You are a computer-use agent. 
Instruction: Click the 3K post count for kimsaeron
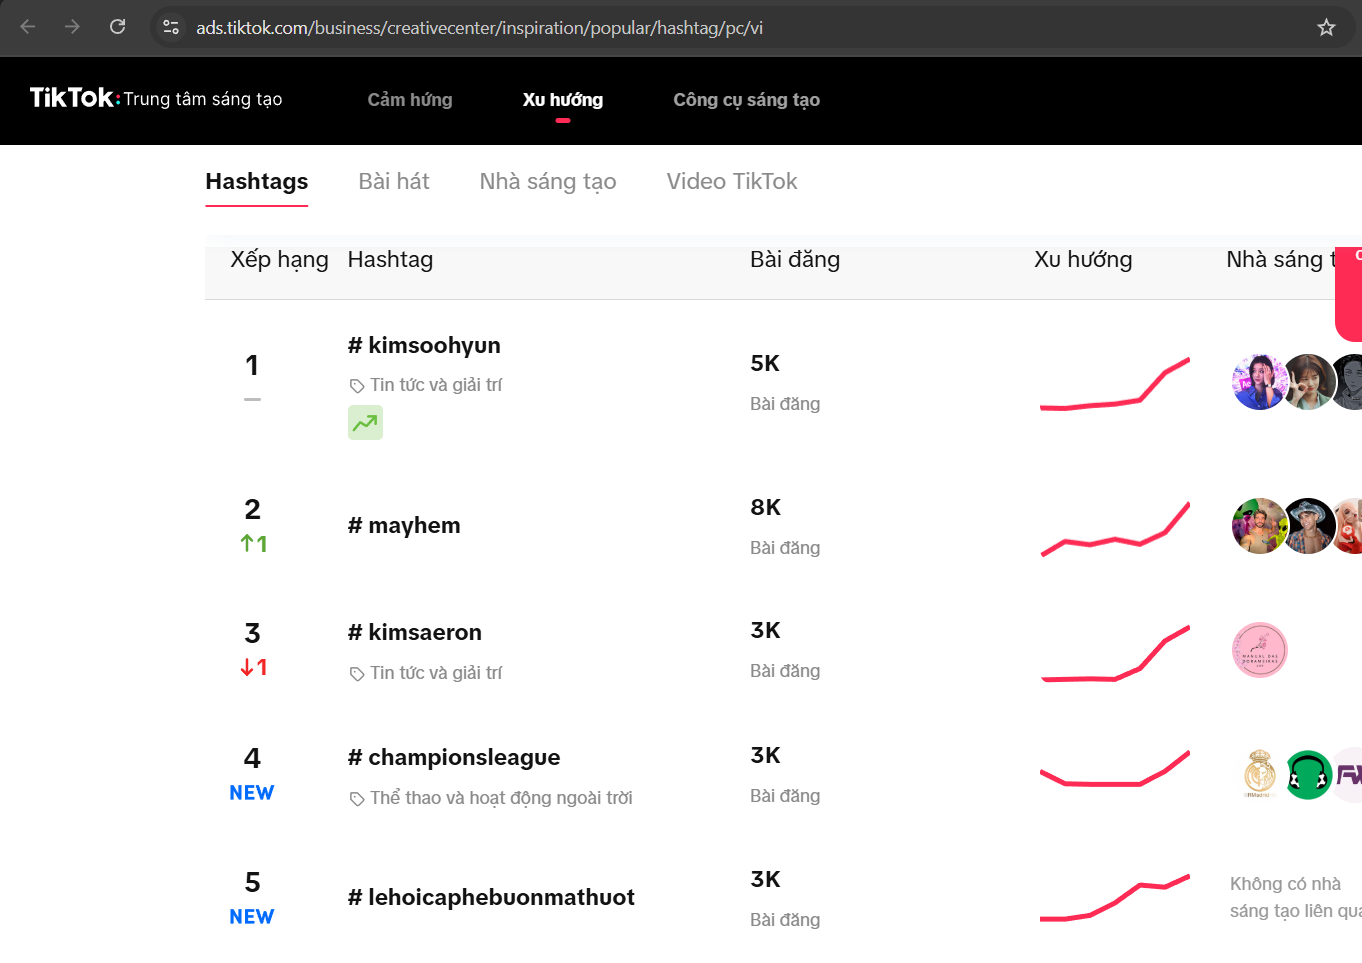click(x=766, y=631)
